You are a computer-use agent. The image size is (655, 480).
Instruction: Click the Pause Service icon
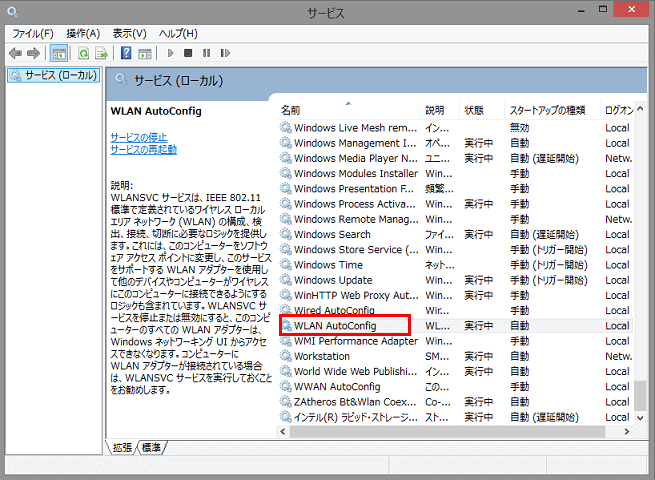206,53
